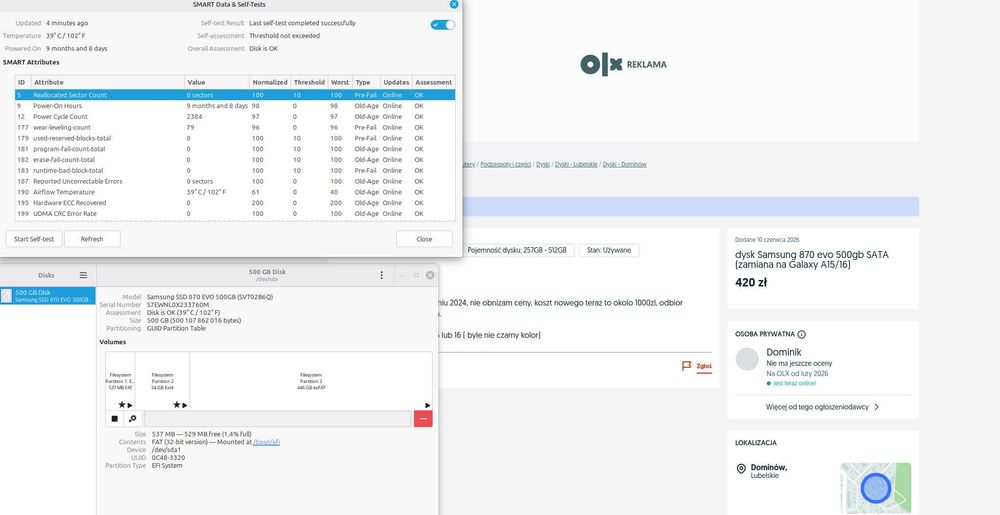This screenshot has width=1000, height=515.
Task: Sort by the Updates column header
Action: [396, 82]
